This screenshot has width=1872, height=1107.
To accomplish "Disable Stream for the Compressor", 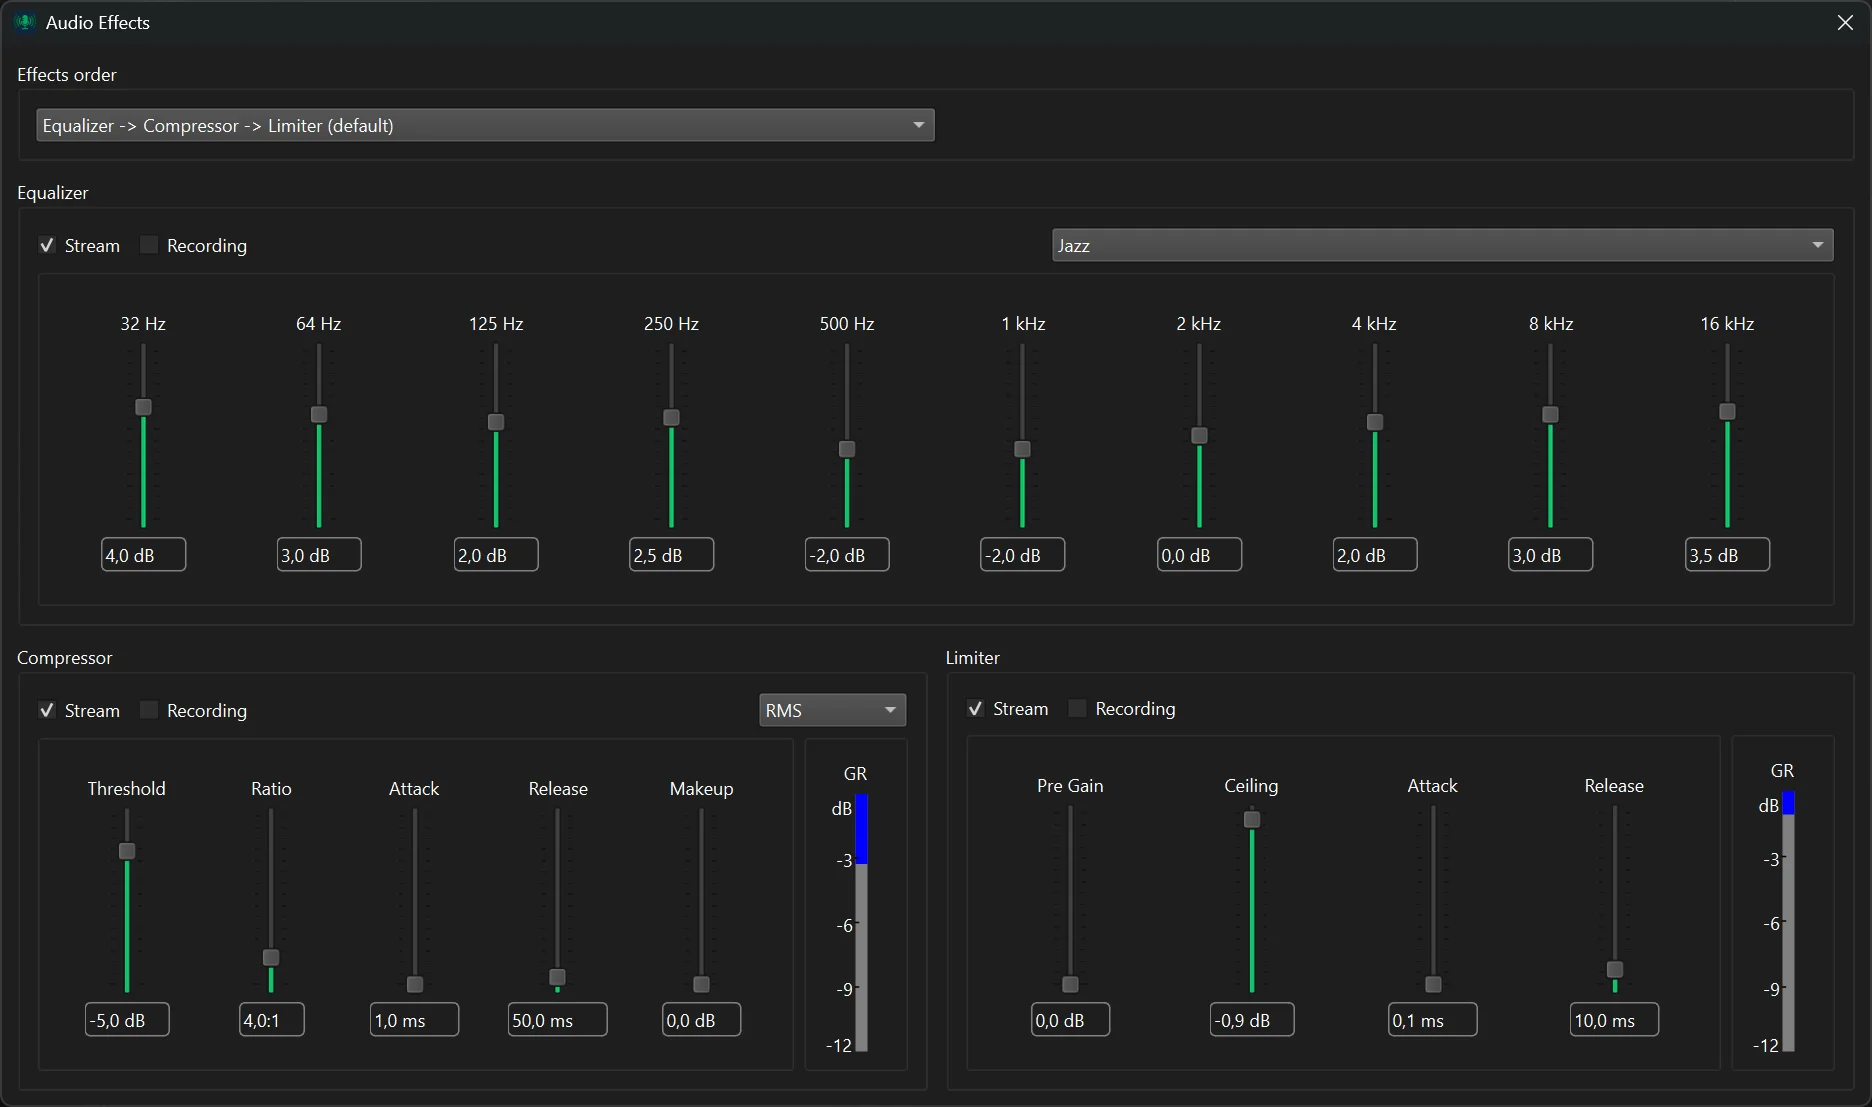I will (x=47, y=710).
